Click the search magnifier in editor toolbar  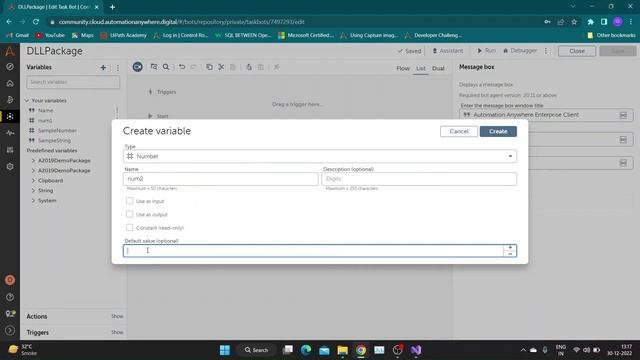166,67
